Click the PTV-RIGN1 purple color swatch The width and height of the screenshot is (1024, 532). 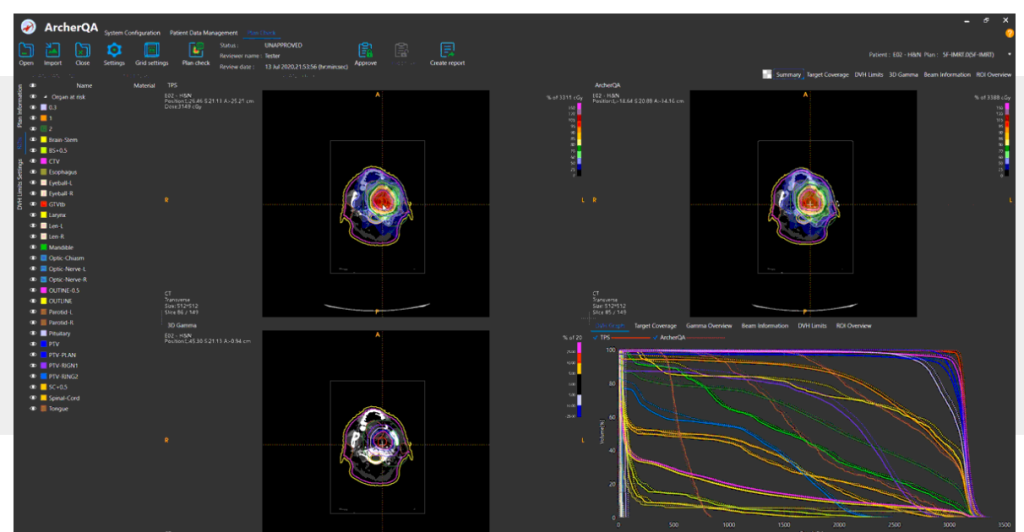(x=44, y=366)
